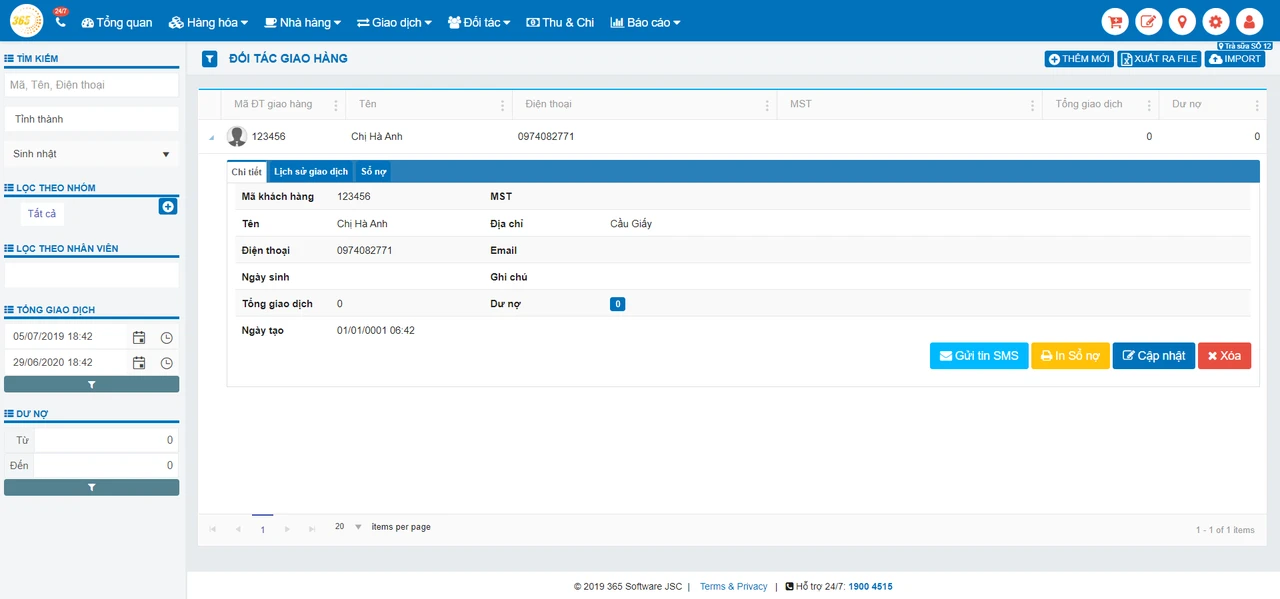Select the Tất cả group filter
Image resolution: width=1280 pixels, height=599 pixels.
(x=42, y=214)
